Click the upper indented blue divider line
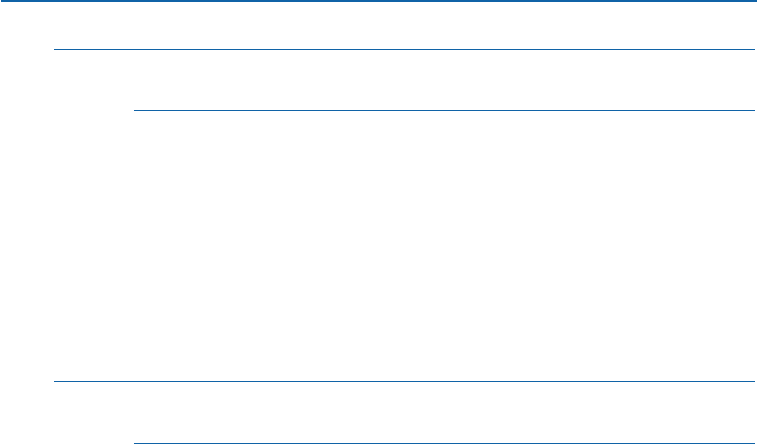The image size is (757, 444). click(x=443, y=110)
